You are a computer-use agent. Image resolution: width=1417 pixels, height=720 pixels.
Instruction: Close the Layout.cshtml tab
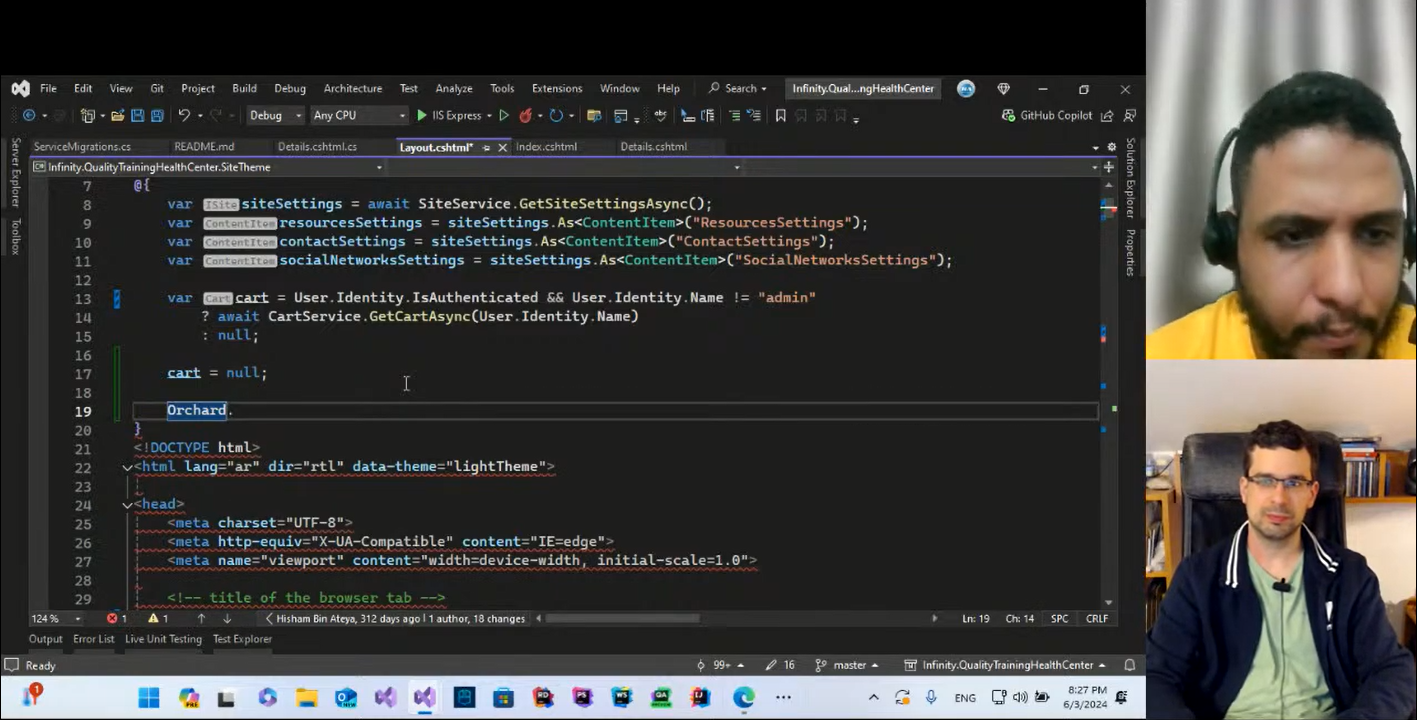pyautogui.click(x=502, y=147)
